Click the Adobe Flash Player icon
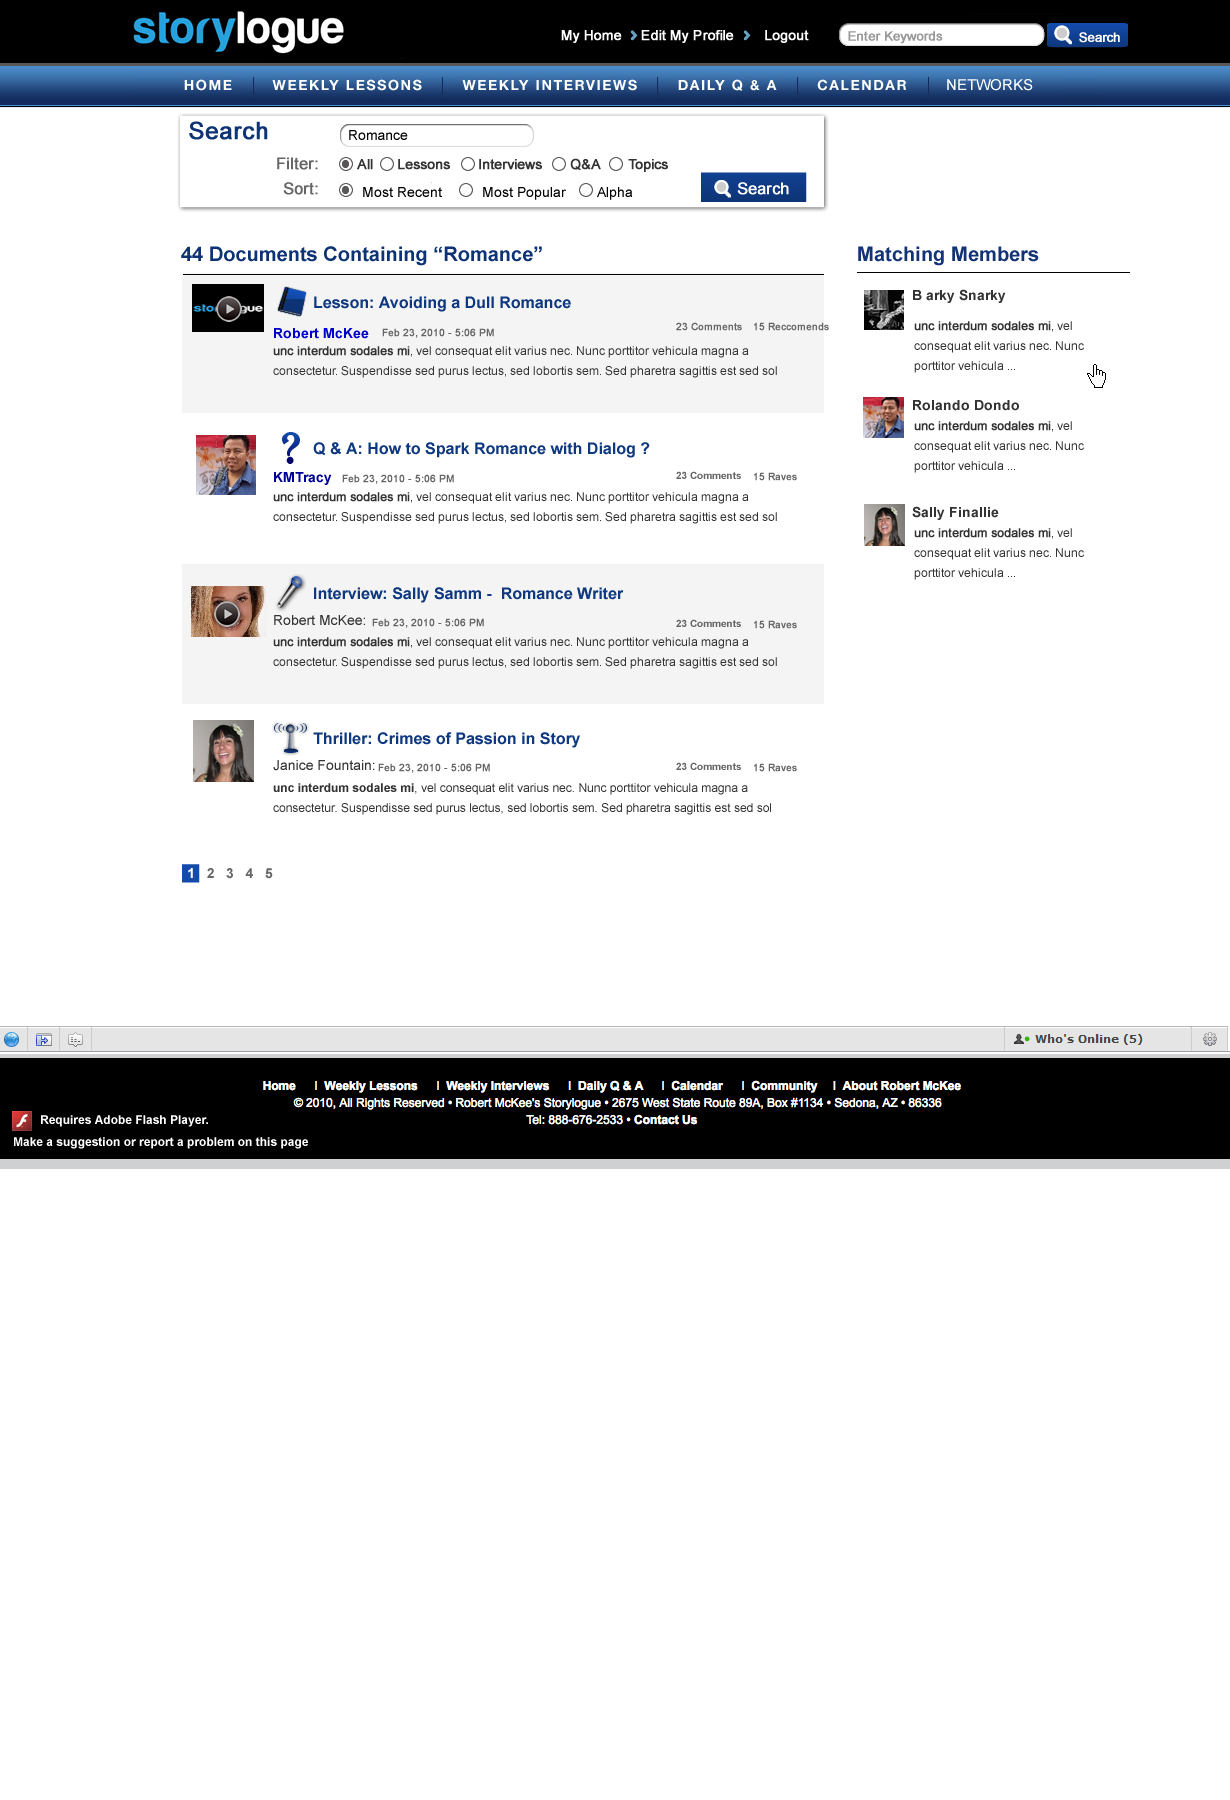The image size is (1230, 1800). coord(22,1121)
